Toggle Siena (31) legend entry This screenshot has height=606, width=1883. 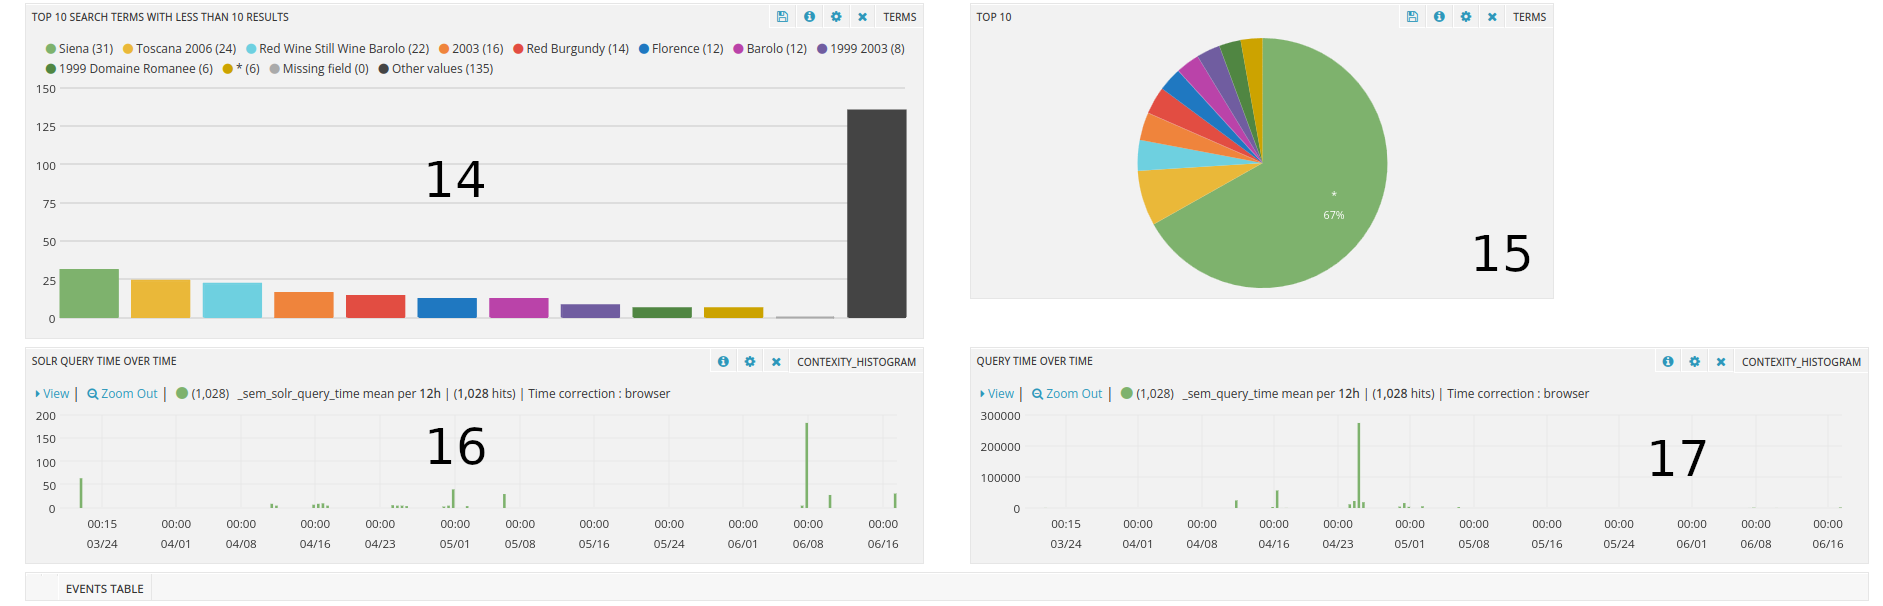click(79, 49)
